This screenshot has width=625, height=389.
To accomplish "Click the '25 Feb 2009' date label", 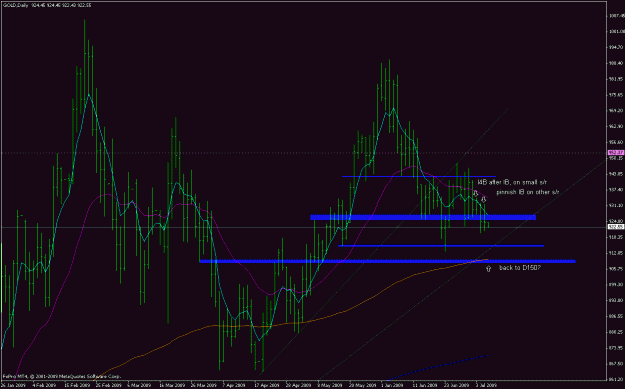I will [x=108, y=385].
